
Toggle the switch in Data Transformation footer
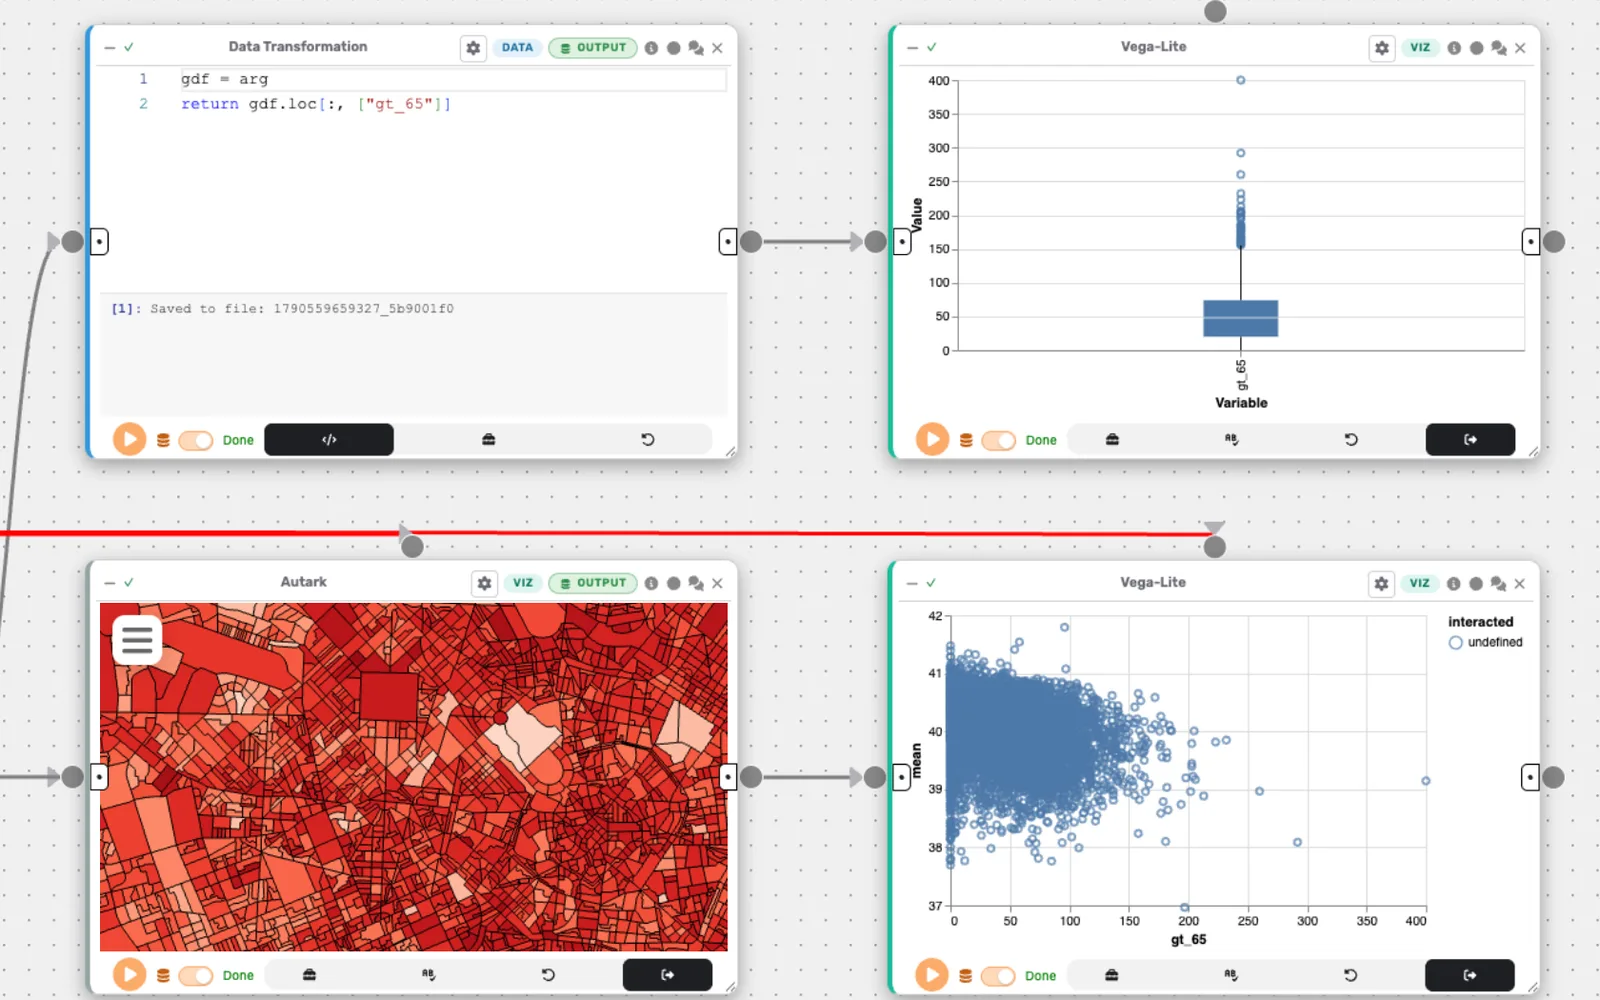point(196,440)
